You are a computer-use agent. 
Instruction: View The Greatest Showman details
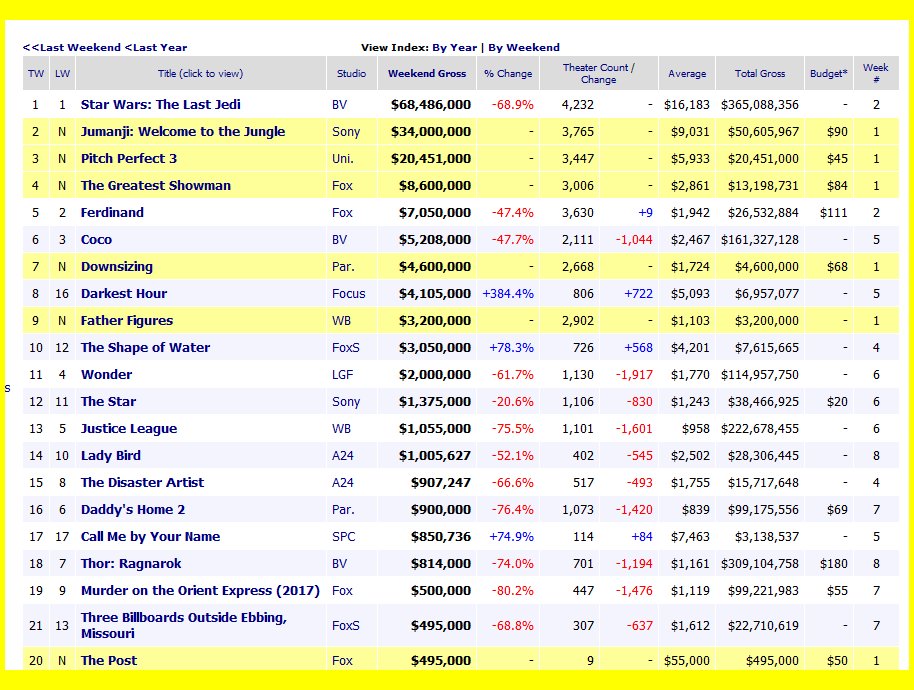[x=156, y=185]
